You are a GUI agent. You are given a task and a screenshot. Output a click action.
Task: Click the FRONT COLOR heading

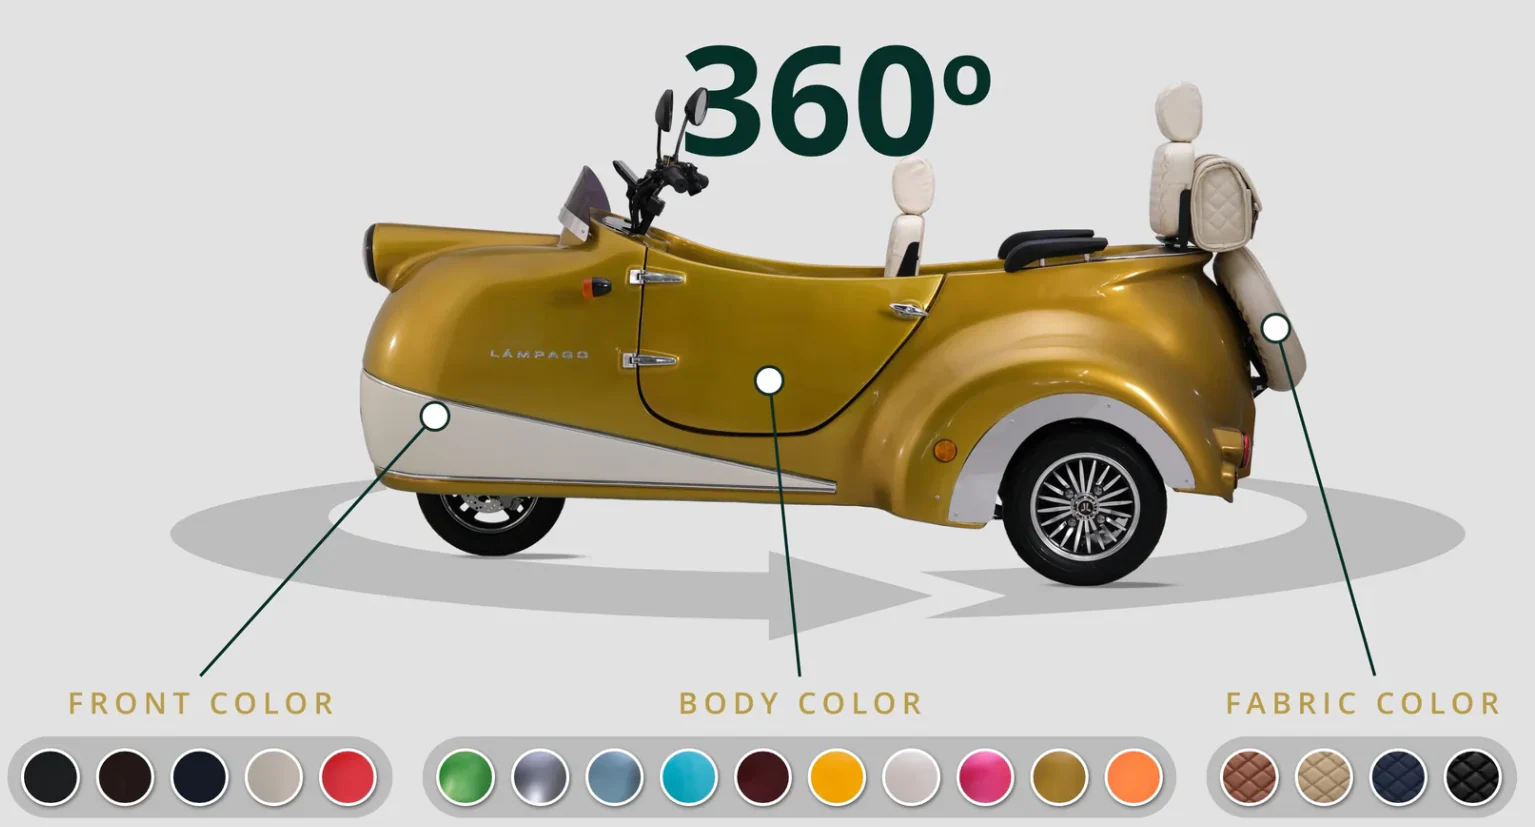click(x=200, y=704)
